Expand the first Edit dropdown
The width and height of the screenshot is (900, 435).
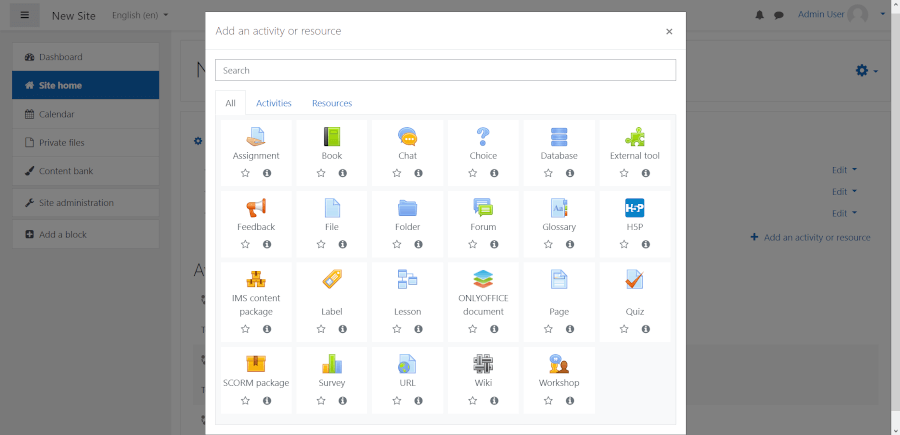pyautogui.click(x=844, y=170)
